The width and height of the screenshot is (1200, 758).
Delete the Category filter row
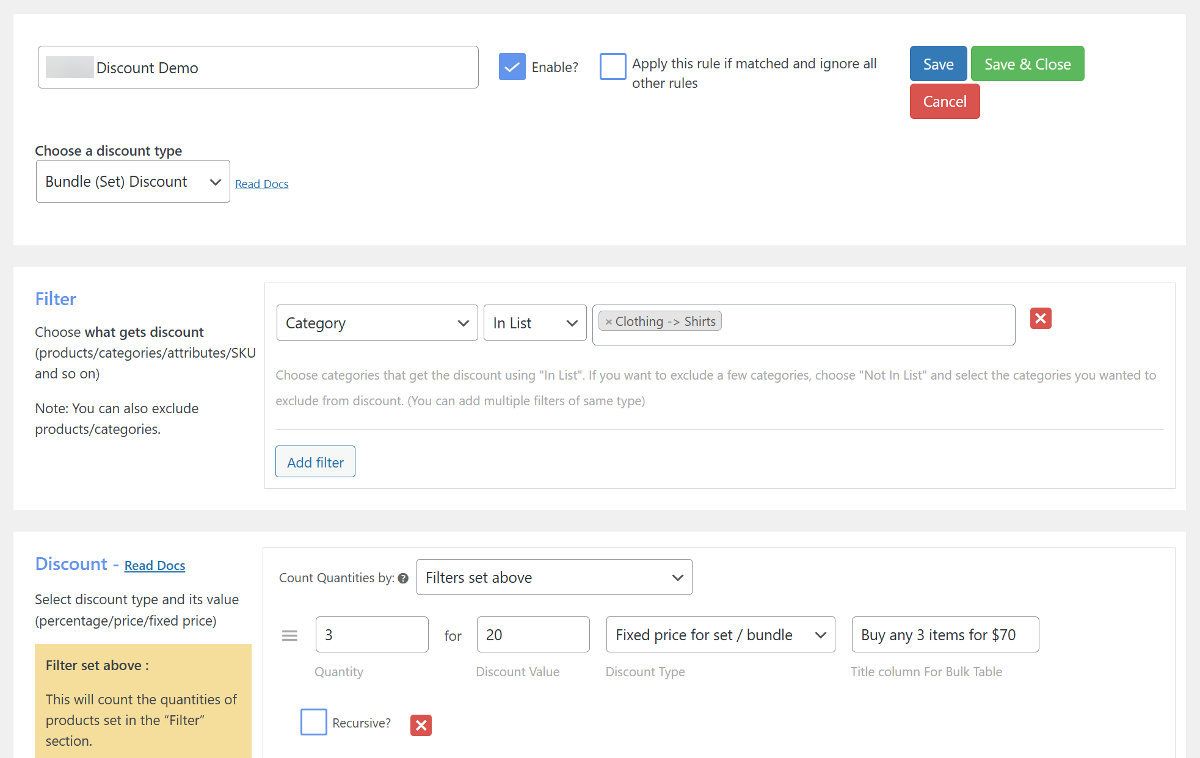click(x=1040, y=319)
